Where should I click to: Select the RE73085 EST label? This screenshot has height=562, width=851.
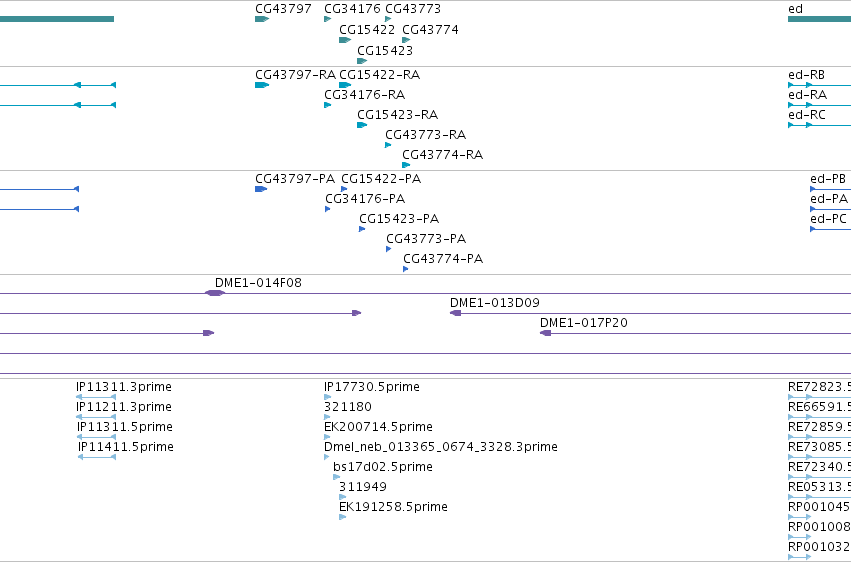point(820,447)
